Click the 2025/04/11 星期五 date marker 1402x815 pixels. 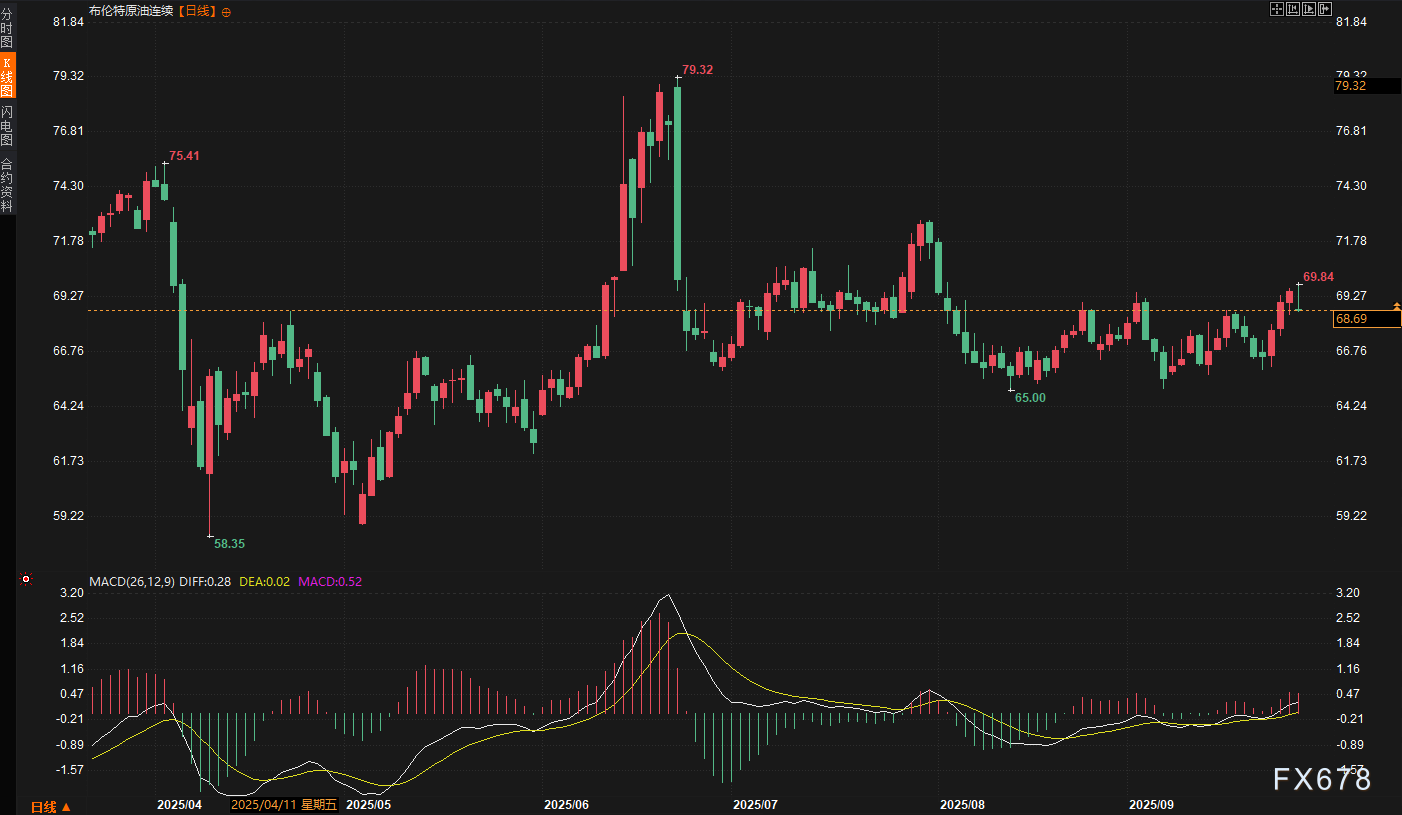(284, 804)
